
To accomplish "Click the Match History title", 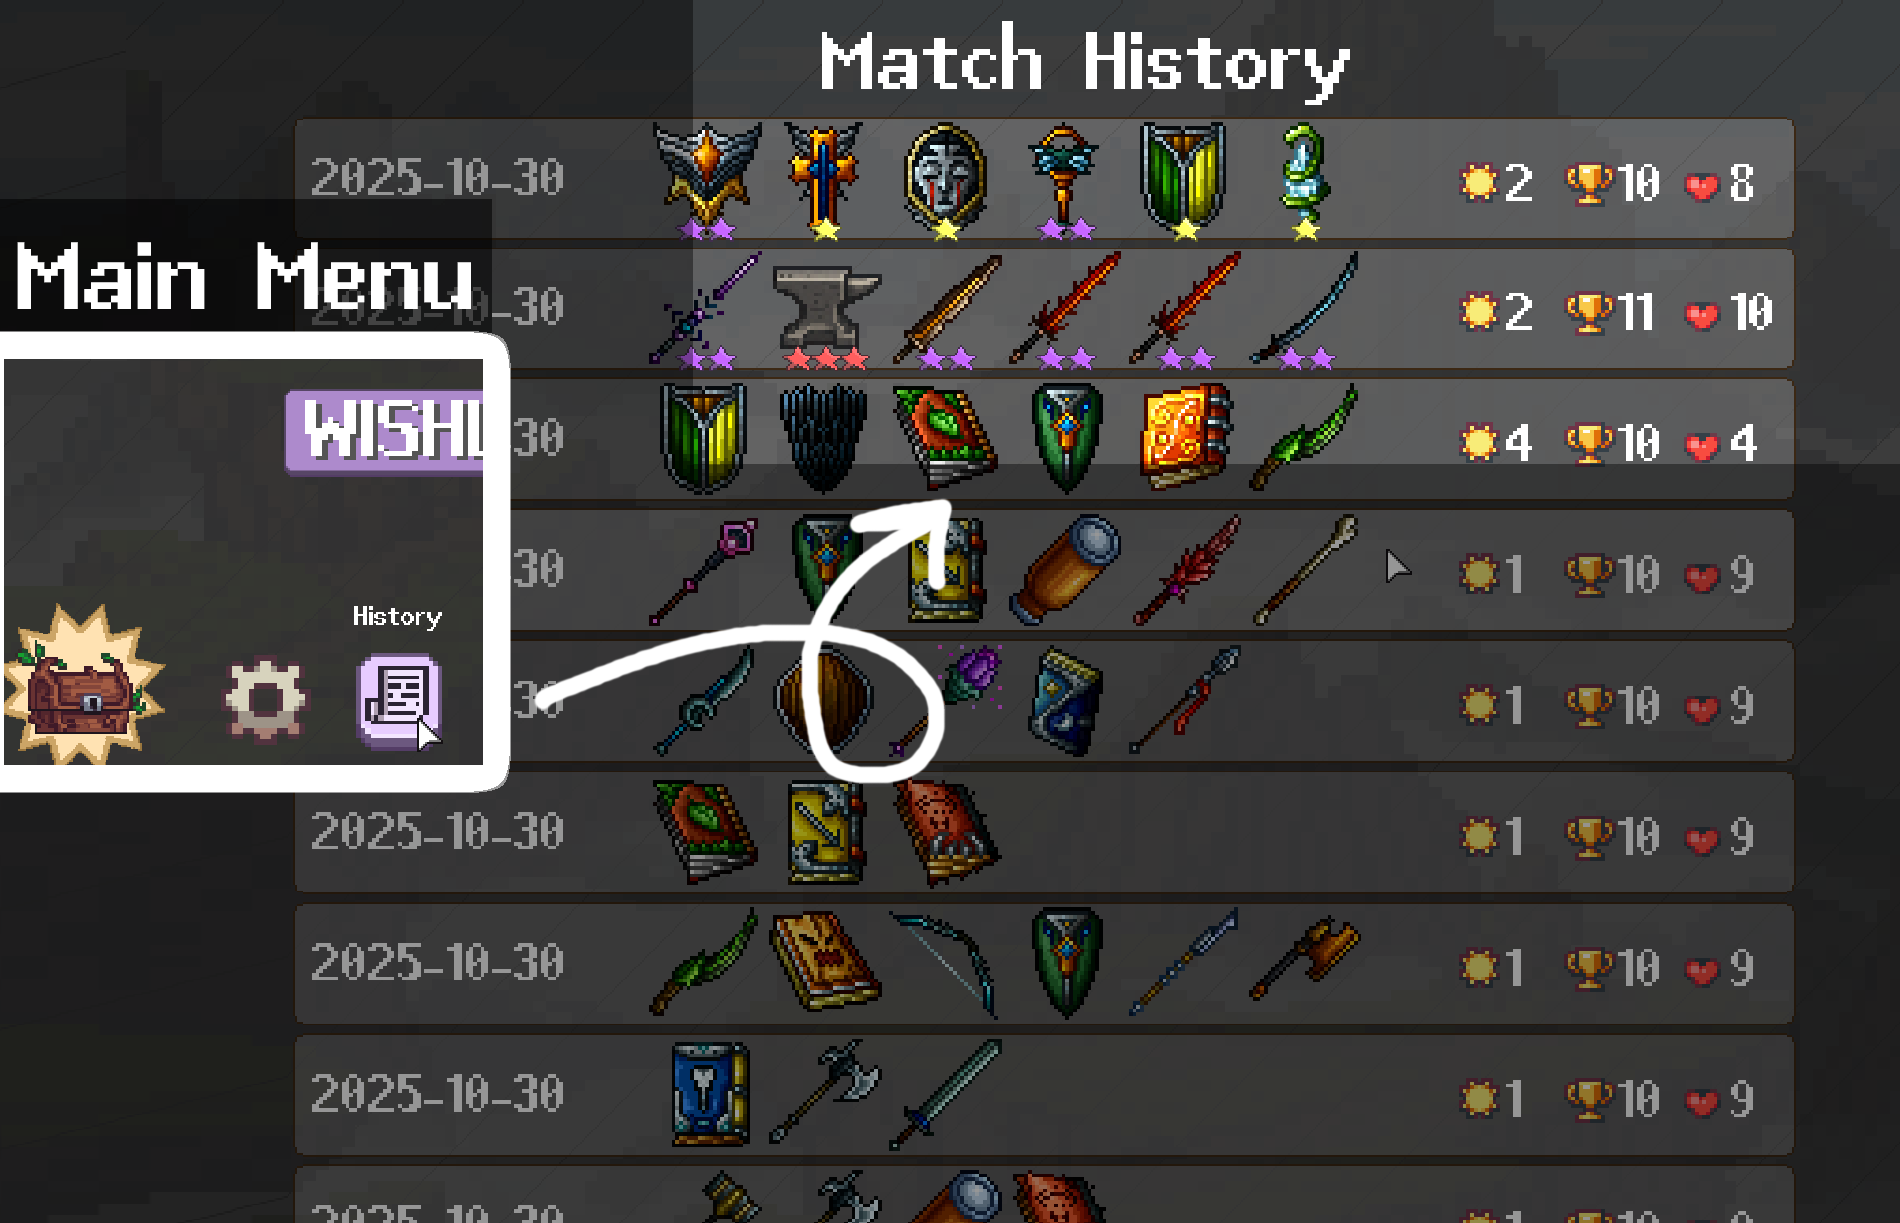I will point(1085,64).
